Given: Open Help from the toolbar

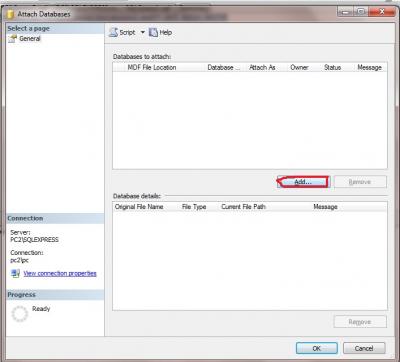Looking at the screenshot, I should (x=160, y=32).
